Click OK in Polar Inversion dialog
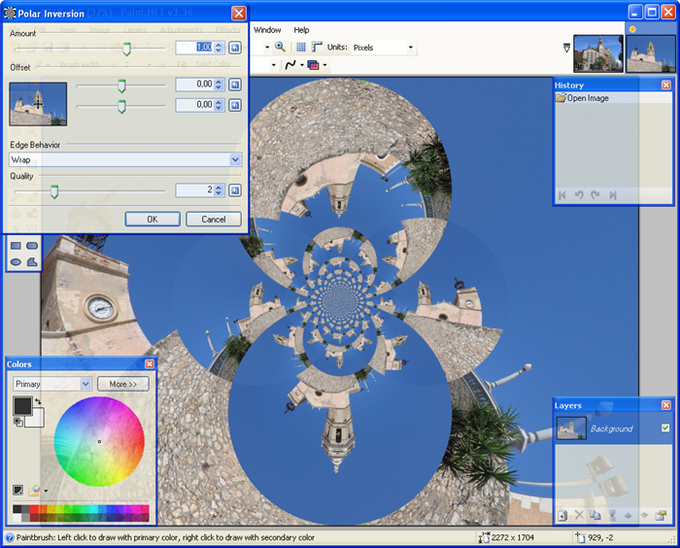The width and height of the screenshot is (680, 548). (x=152, y=219)
